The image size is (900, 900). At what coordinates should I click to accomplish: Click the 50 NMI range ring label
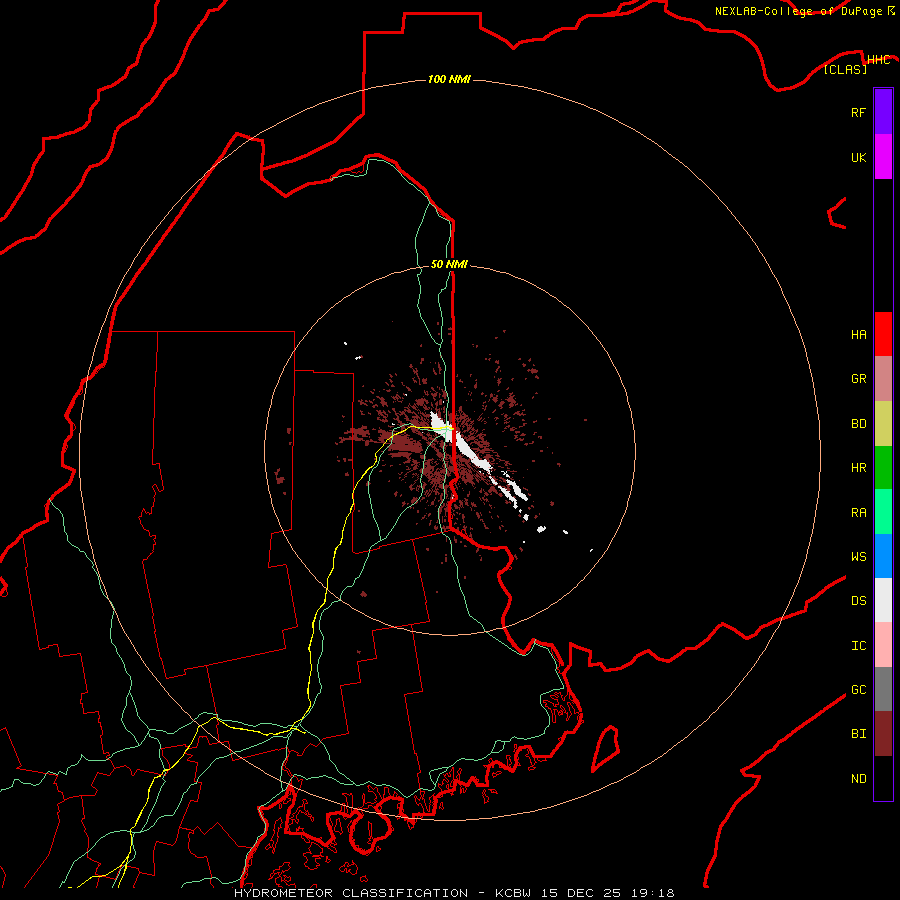pos(449,264)
